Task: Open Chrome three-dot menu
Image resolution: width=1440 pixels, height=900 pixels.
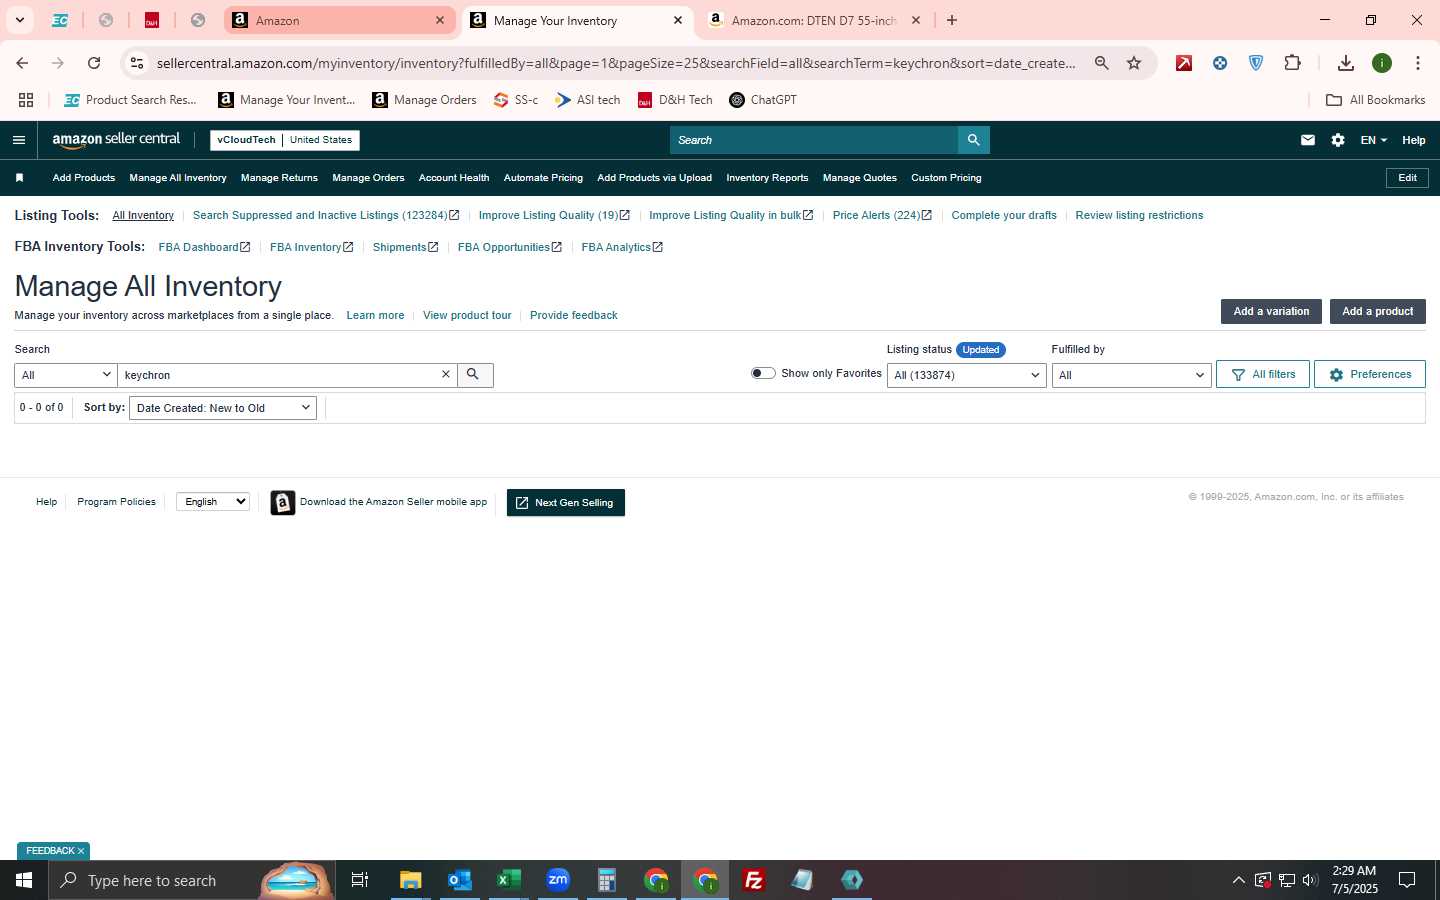Action: pyautogui.click(x=1417, y=63)
